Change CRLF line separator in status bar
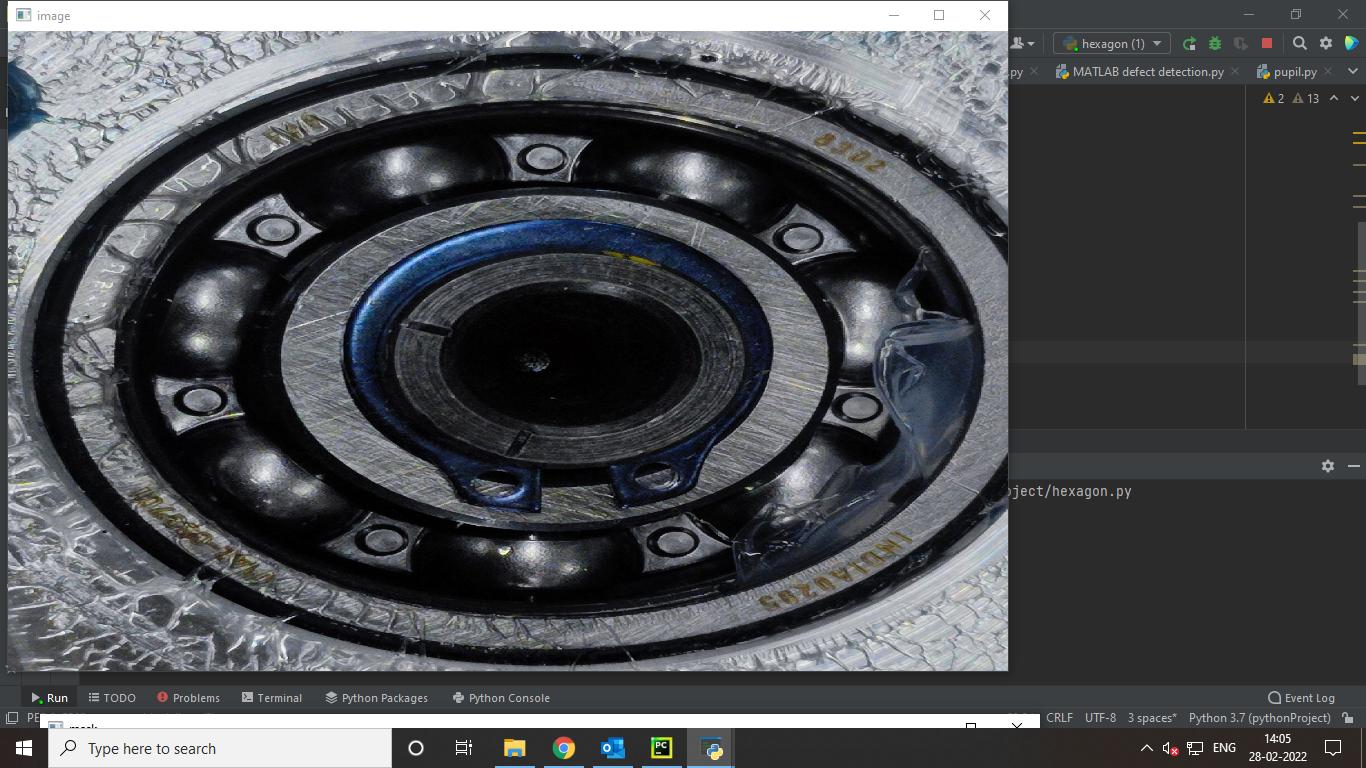 [1059, 718]
